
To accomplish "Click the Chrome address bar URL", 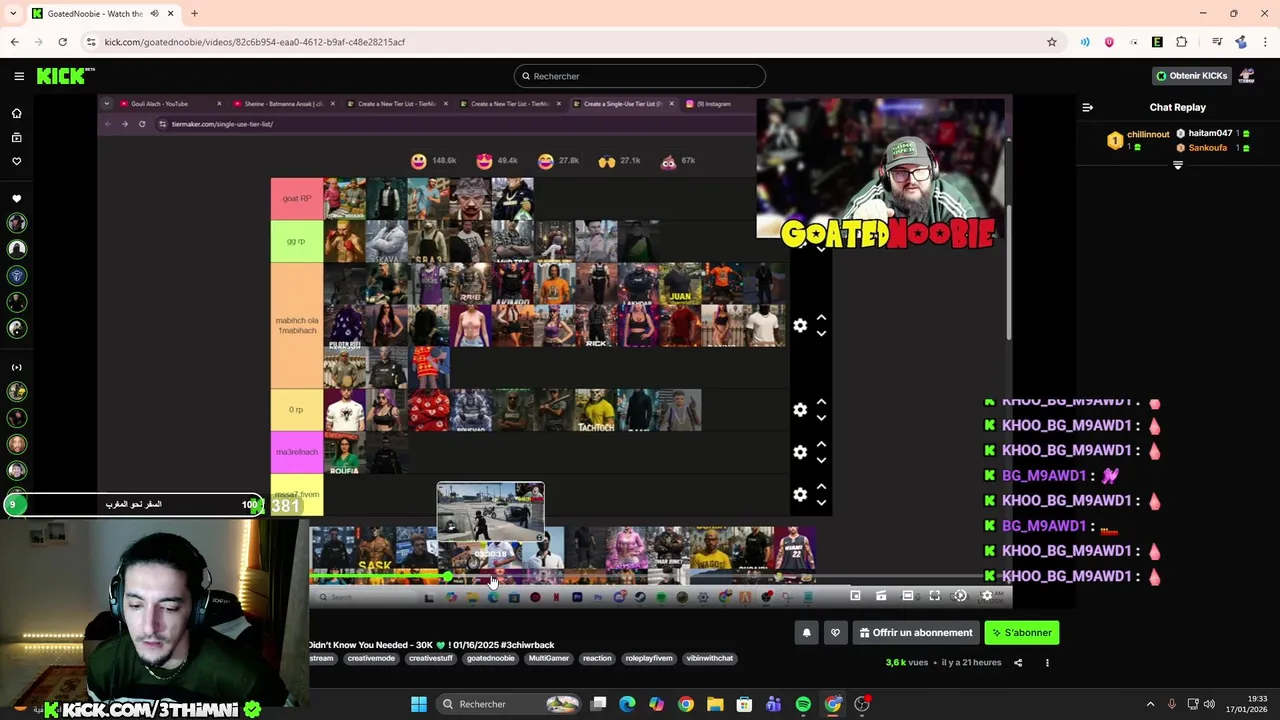I will coord(255,42).
